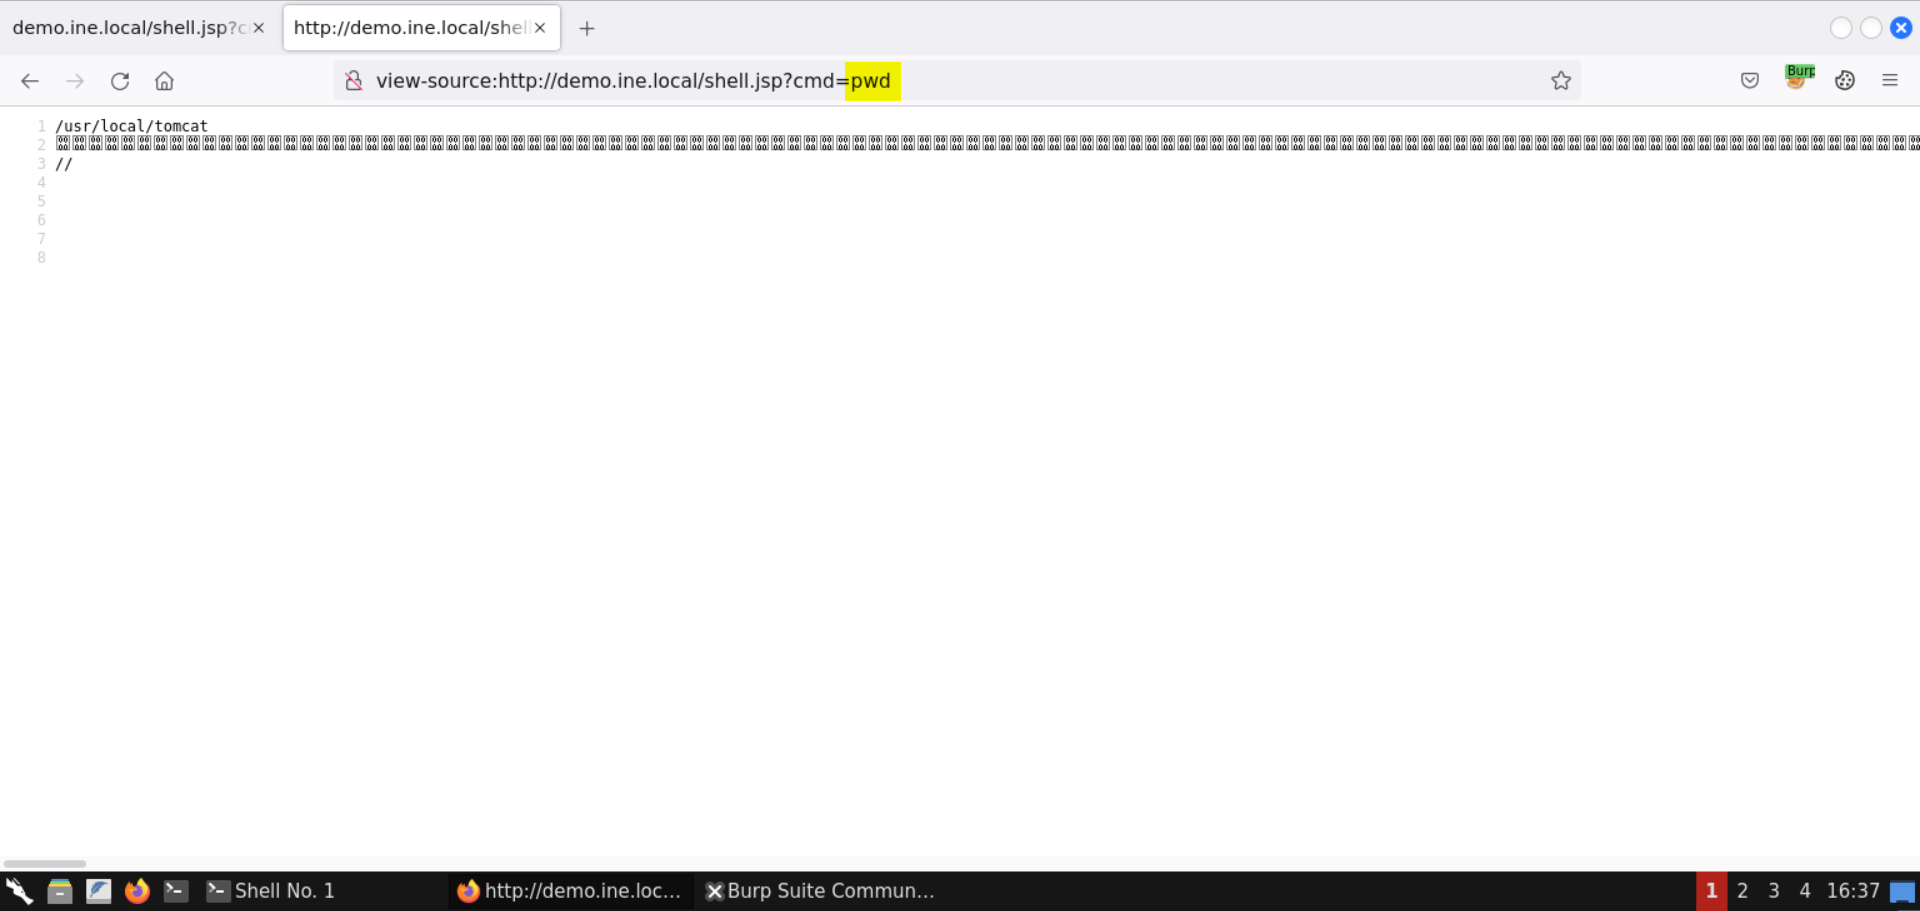Image resolution: width=1920 pixels, height=911 pixels.
Task: Close the first shell.jsp tab
Action: pos(259,28)
